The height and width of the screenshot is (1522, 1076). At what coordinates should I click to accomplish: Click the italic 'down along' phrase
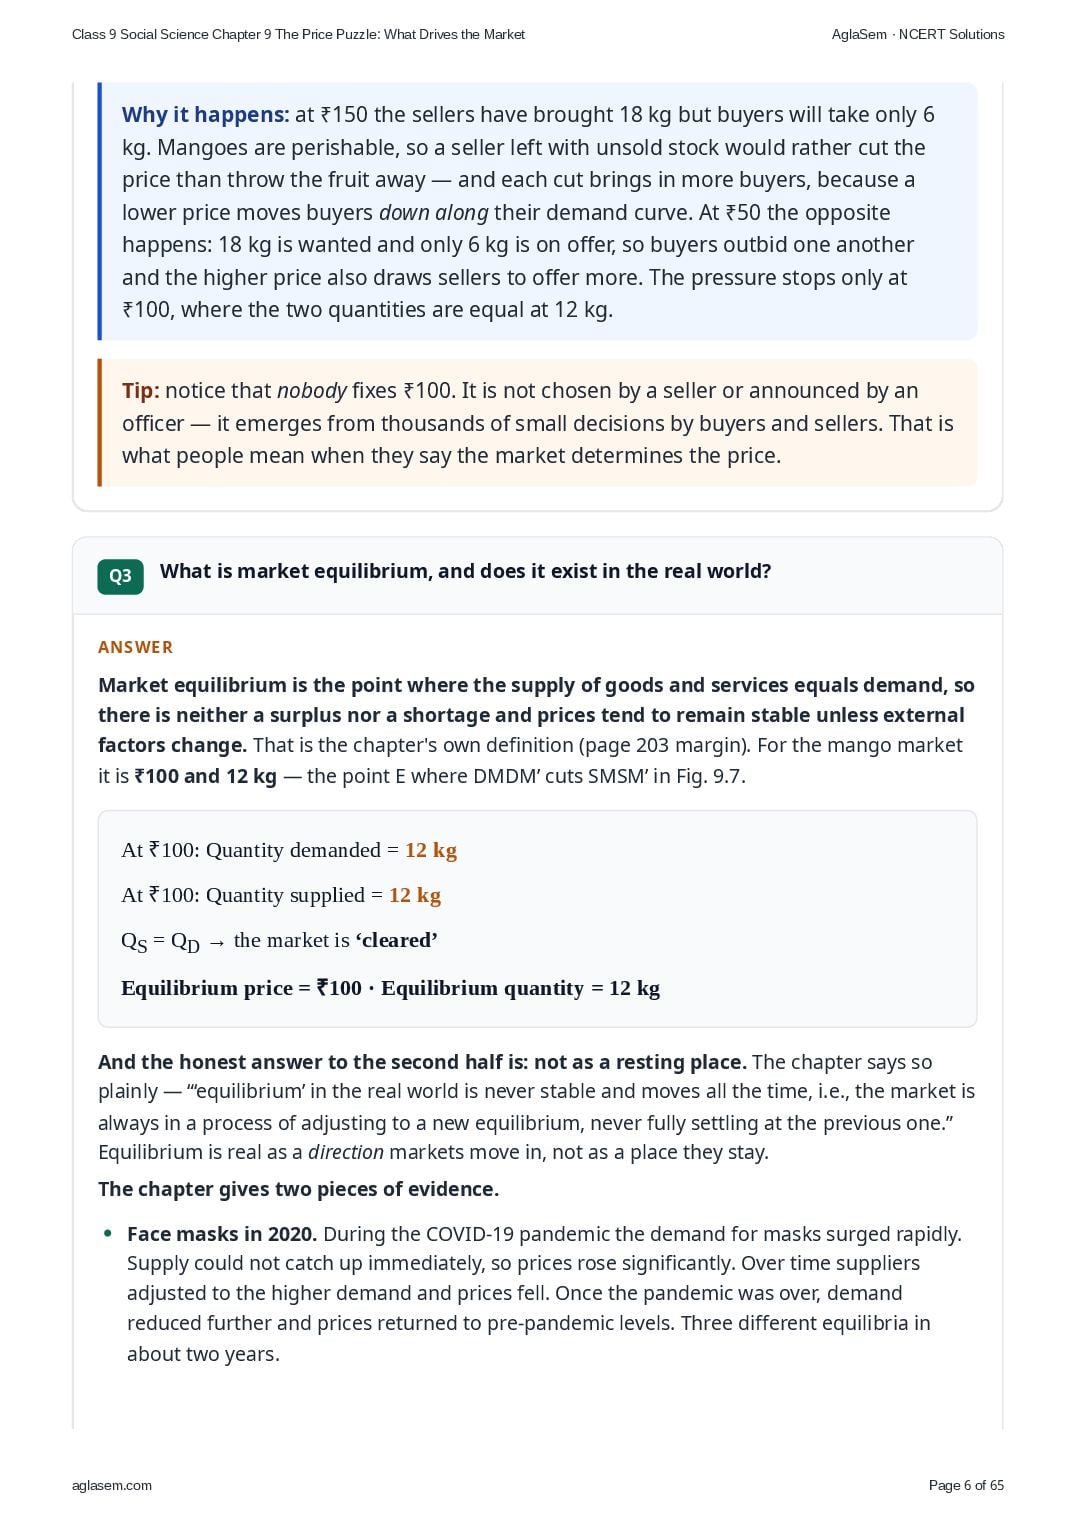[433, 212]
